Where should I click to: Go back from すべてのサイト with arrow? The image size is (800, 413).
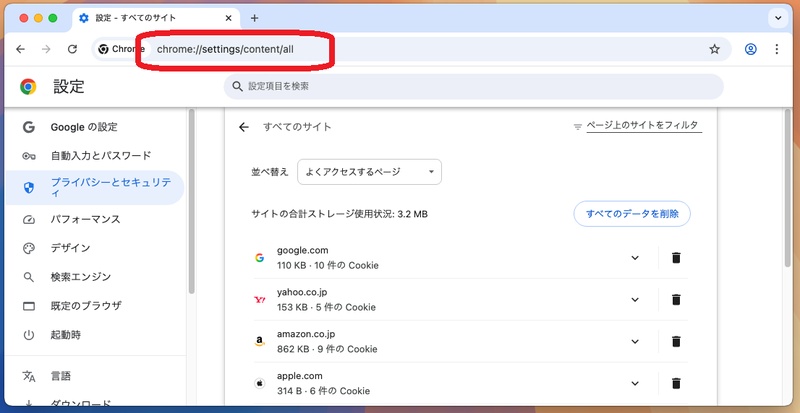click(x=244, y=127)
